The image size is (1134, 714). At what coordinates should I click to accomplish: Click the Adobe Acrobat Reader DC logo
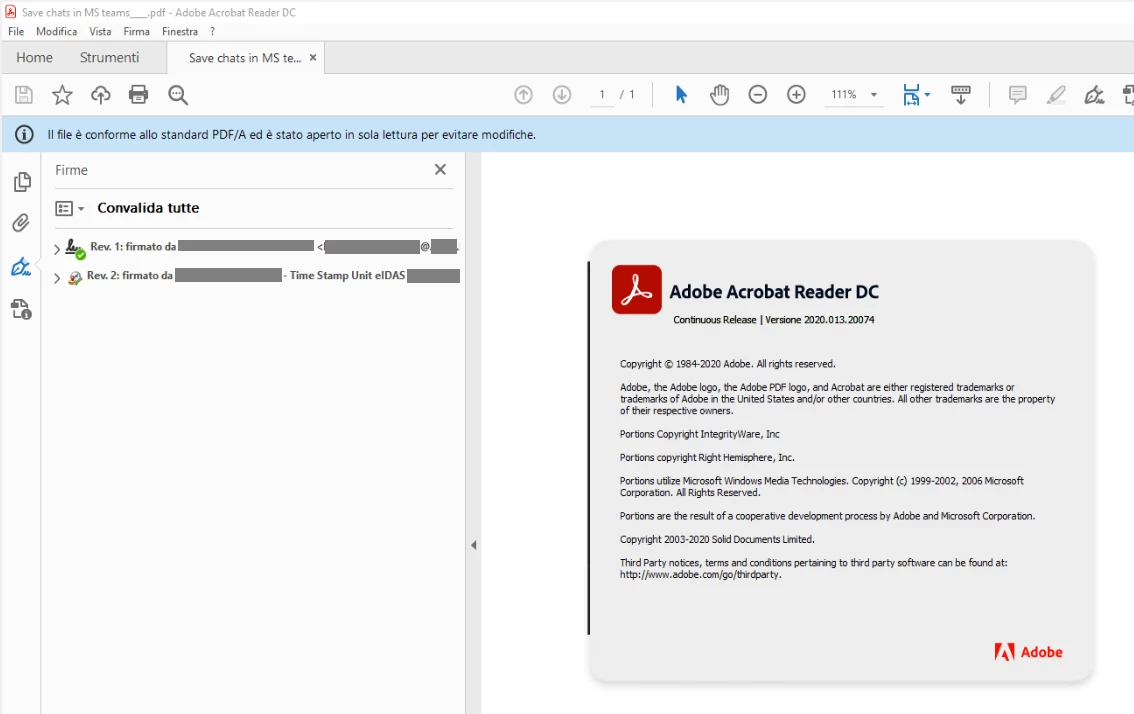pyautogui.click(x=636, y=289)
